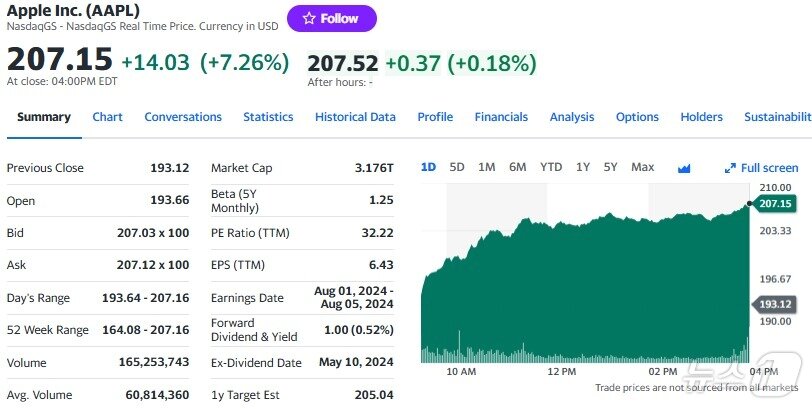Click the star icon in Follow button
Screen dimensions: 812x409
pos(309,18)
